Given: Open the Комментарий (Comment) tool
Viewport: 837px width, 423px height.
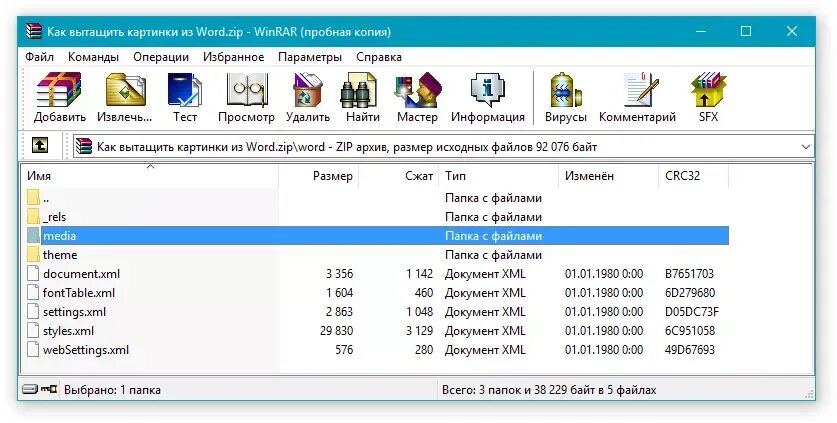Looking at the screenshot, I should coord(637,98).
